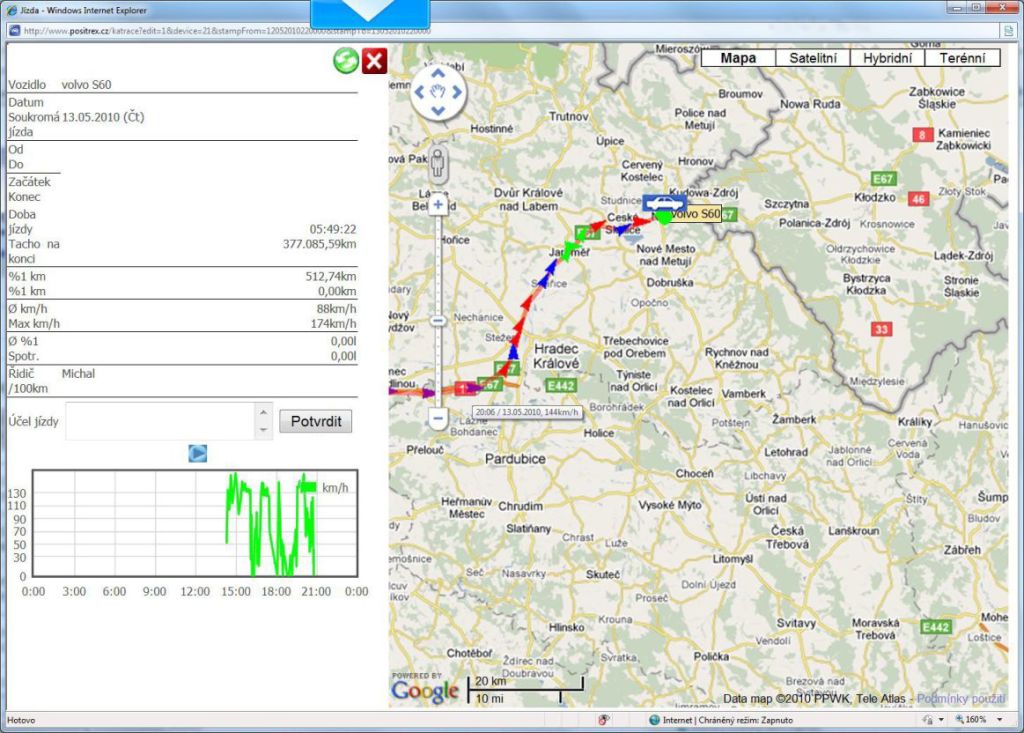Click the map zoom slider handle
1024x733 pixels.
click(438, 321)
